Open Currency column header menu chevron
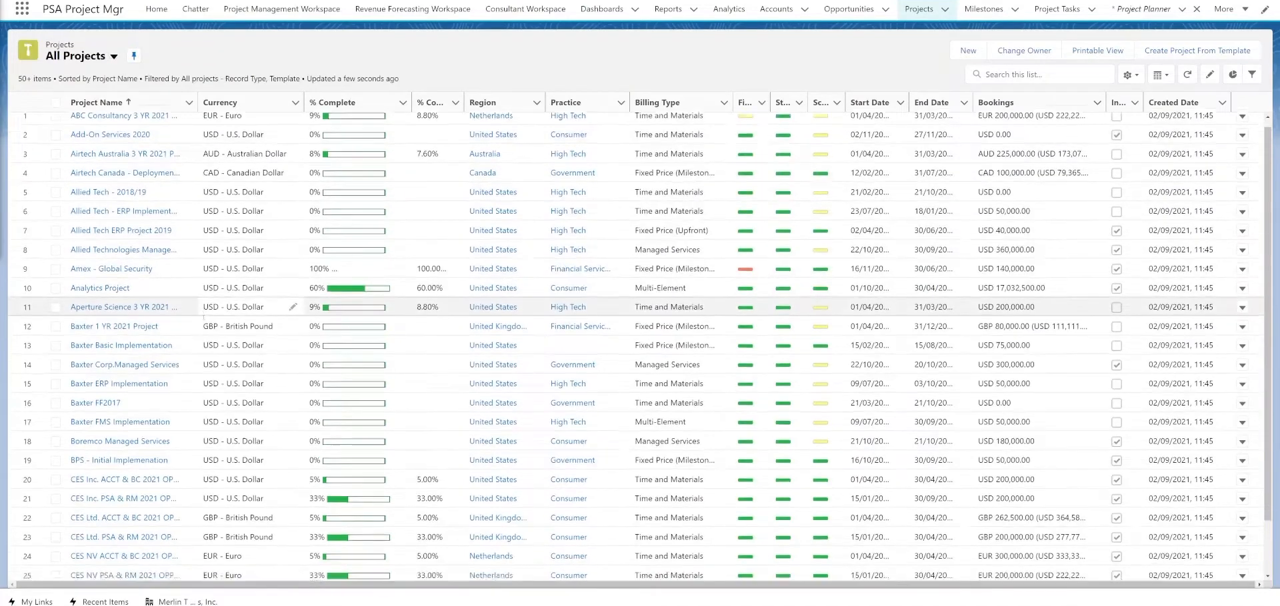1280x606 pixels. point(295,103)
